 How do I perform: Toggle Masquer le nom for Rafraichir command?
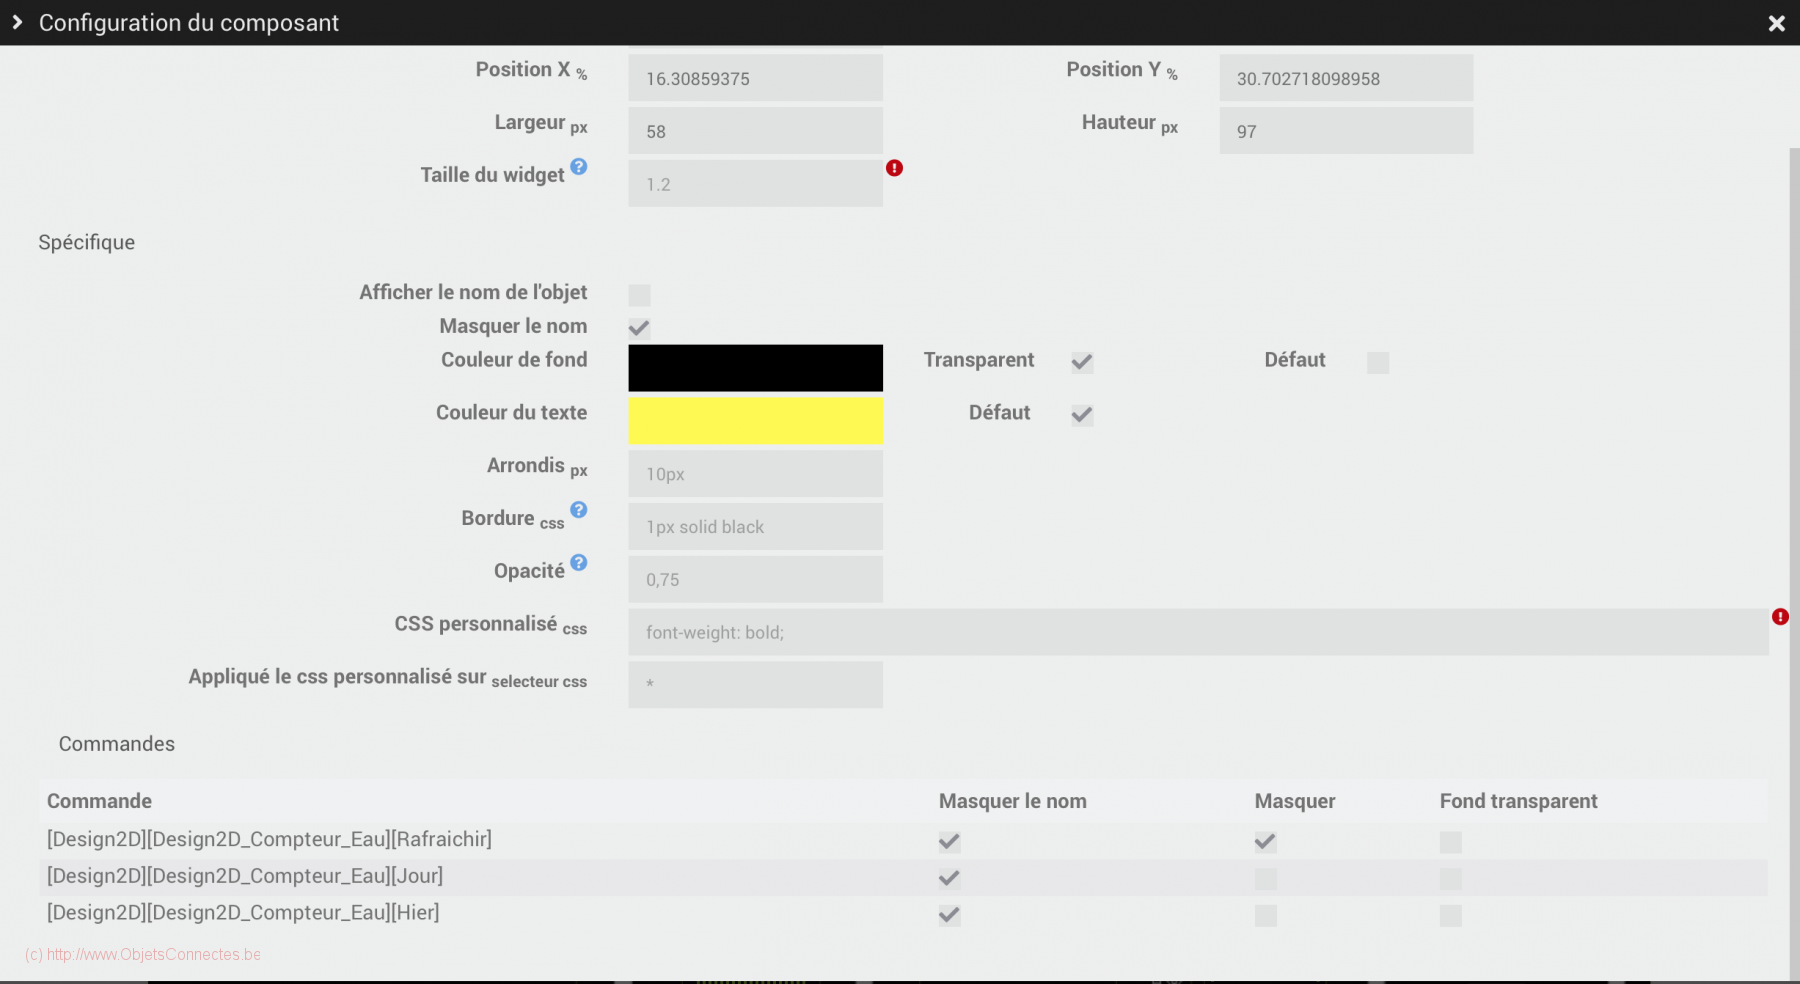[949, 842]
